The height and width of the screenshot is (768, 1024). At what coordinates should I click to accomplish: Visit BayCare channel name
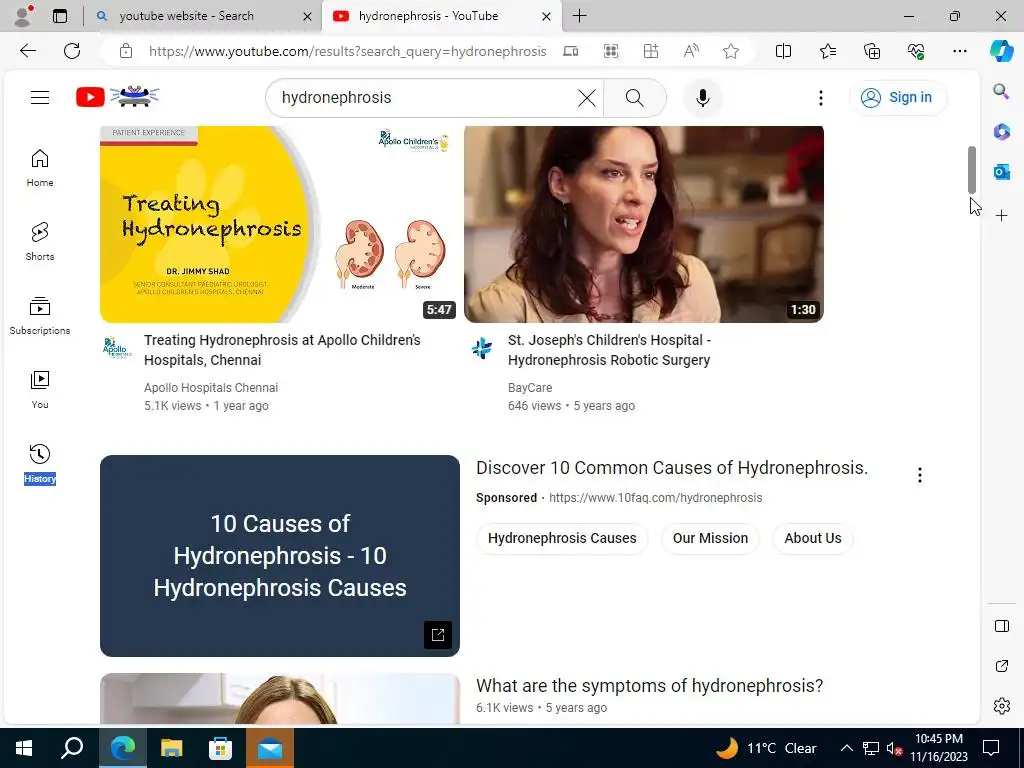[530, 387]
